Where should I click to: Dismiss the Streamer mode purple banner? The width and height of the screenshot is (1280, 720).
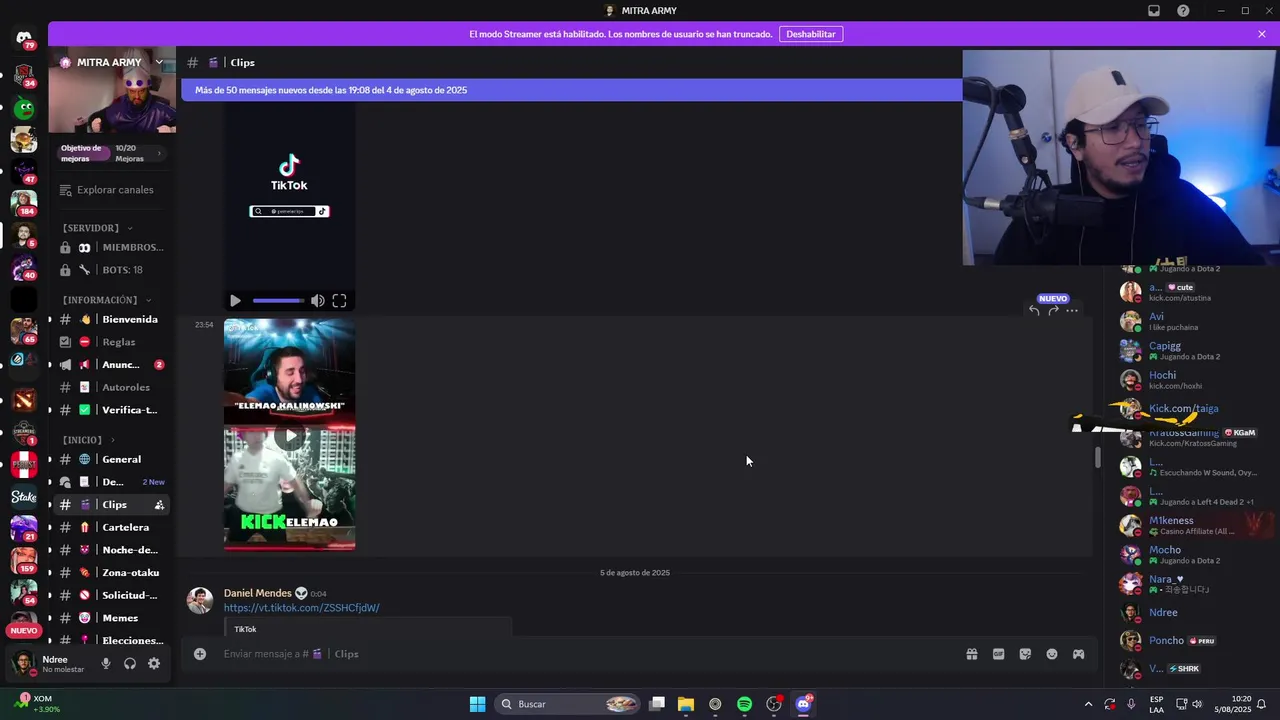pyautogui.click(x=1262, y=34)
